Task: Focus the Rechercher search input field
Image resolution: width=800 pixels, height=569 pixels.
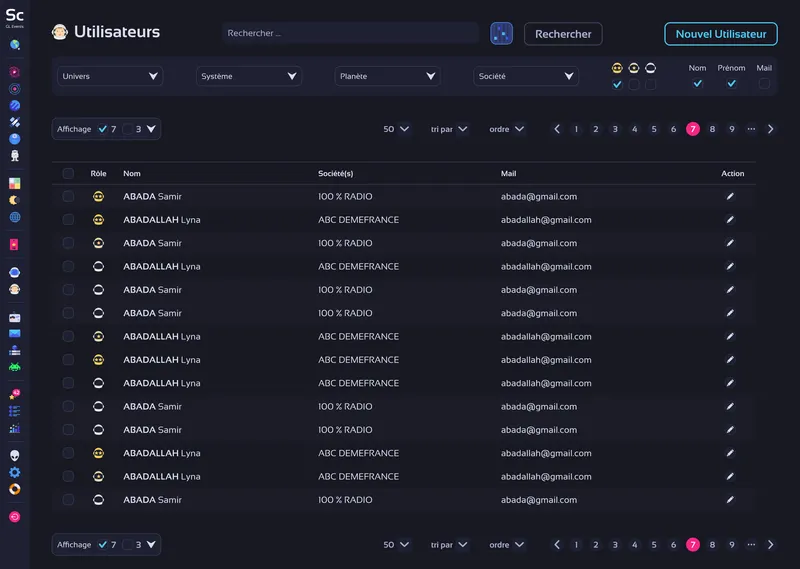Action: coord(350,34)
